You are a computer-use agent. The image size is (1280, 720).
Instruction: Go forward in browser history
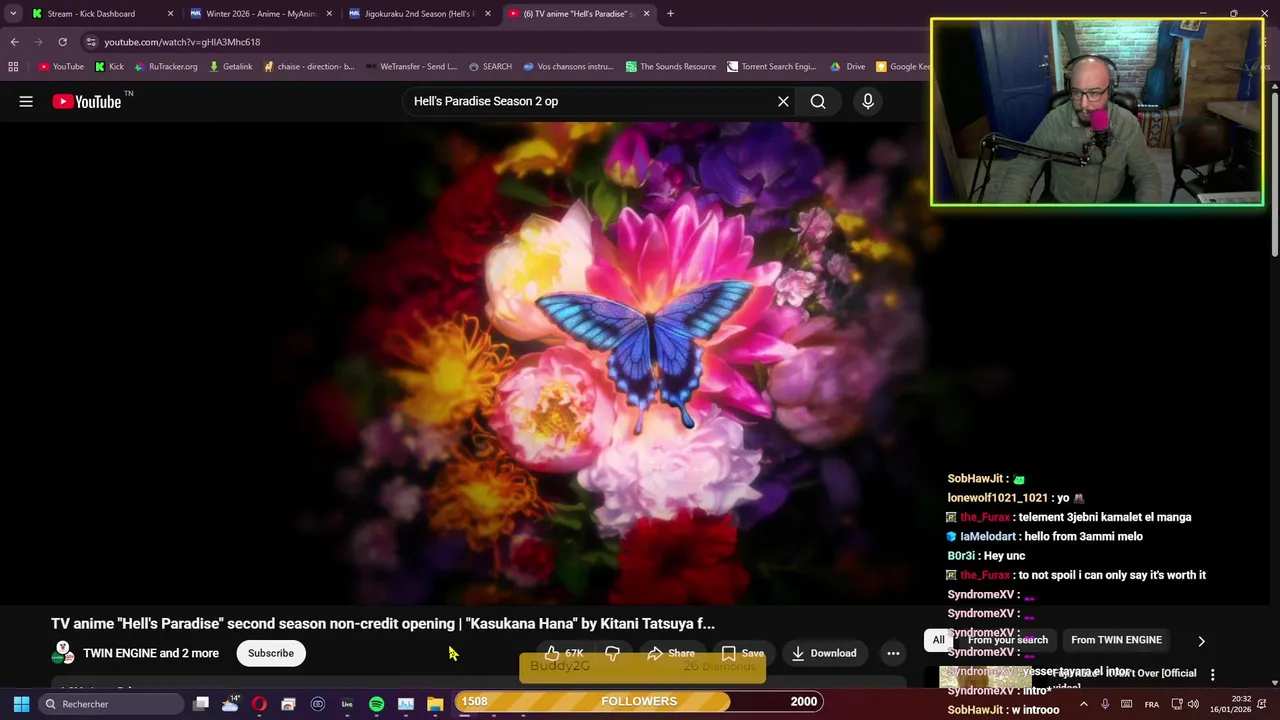[x=38, y=42]
